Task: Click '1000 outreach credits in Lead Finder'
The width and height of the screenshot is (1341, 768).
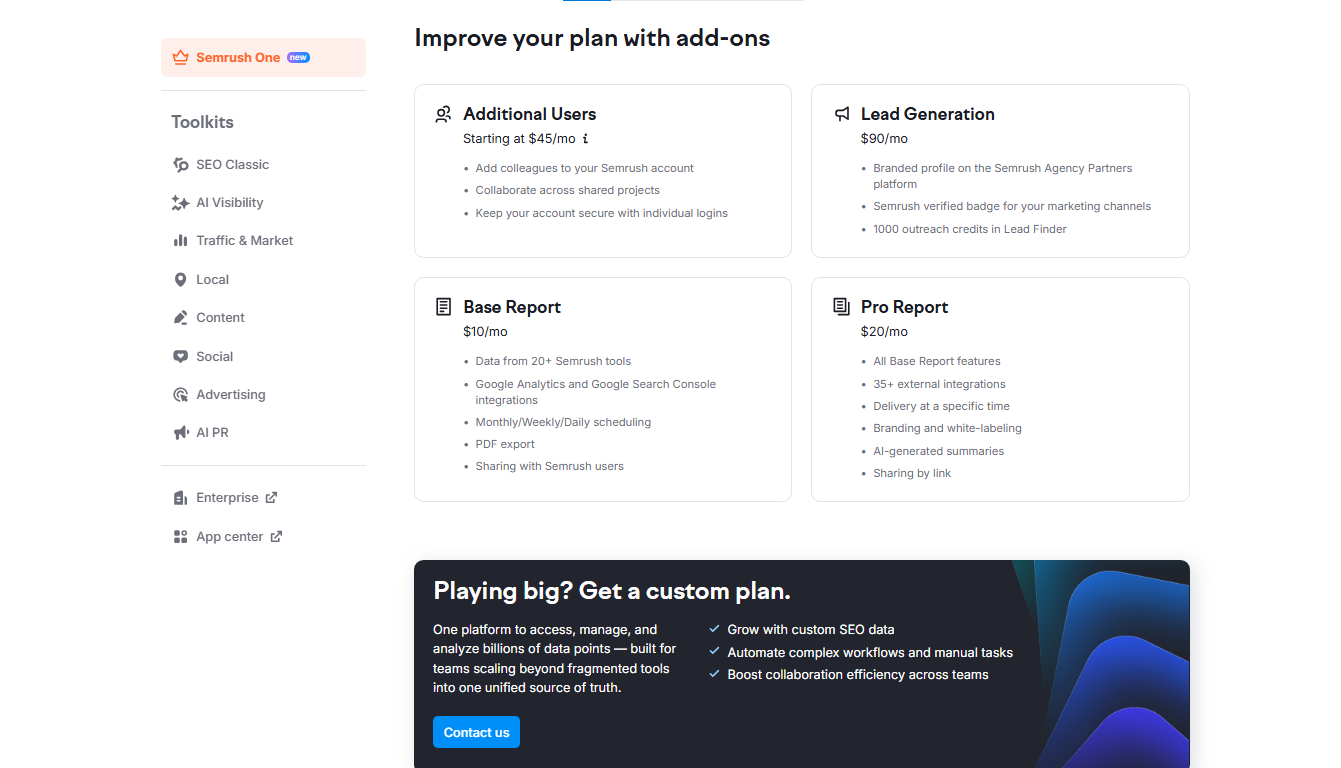Action: [970, 229]
